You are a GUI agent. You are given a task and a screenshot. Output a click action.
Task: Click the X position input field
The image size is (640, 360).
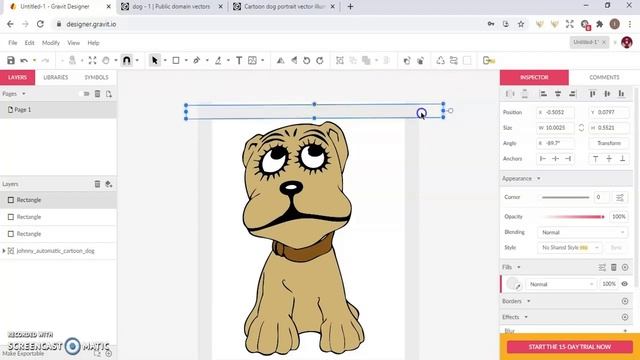pyautogui.click(x=556, y=112)
